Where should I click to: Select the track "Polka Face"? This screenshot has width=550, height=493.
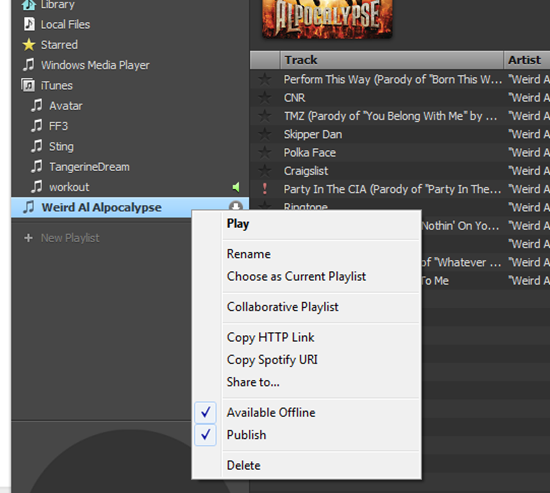[x=310, y=152]
